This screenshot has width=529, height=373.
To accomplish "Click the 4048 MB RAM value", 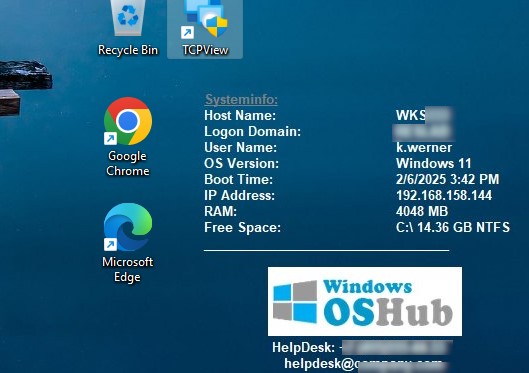I will [422, 211].
